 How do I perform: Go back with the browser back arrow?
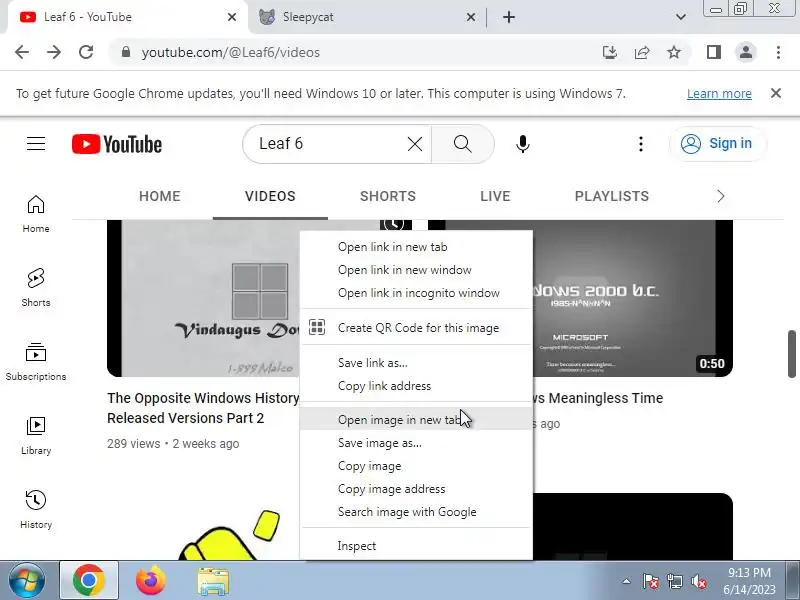(22, 52)
